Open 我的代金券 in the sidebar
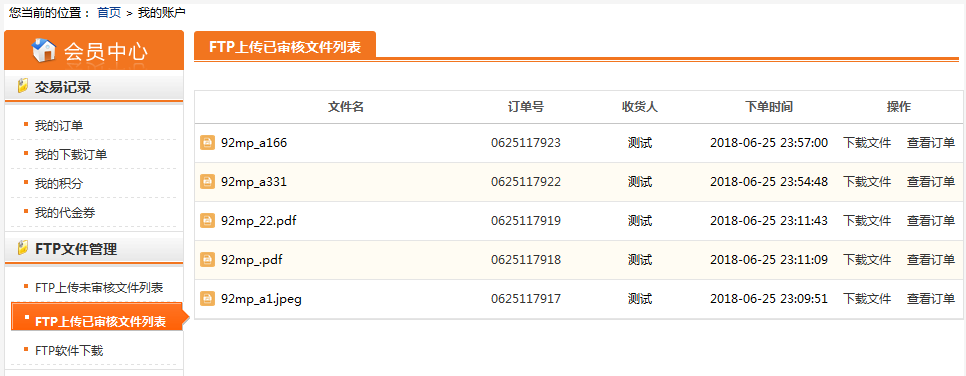Viewport: 966px width, 376px height. (x=65, y=212)
